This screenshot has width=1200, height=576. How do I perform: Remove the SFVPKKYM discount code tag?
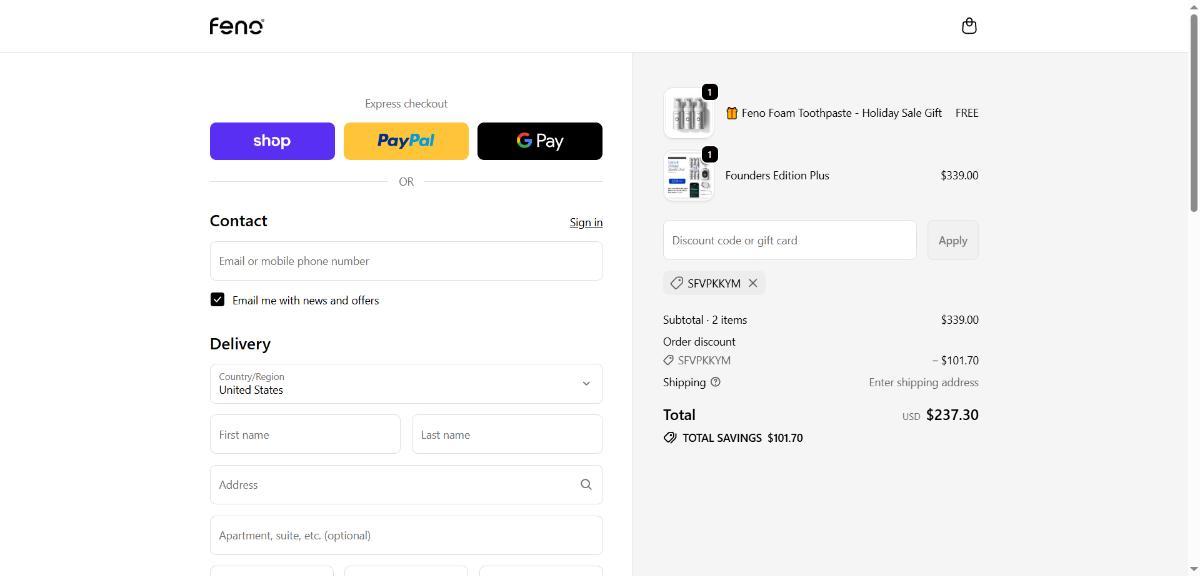[753, 283]
